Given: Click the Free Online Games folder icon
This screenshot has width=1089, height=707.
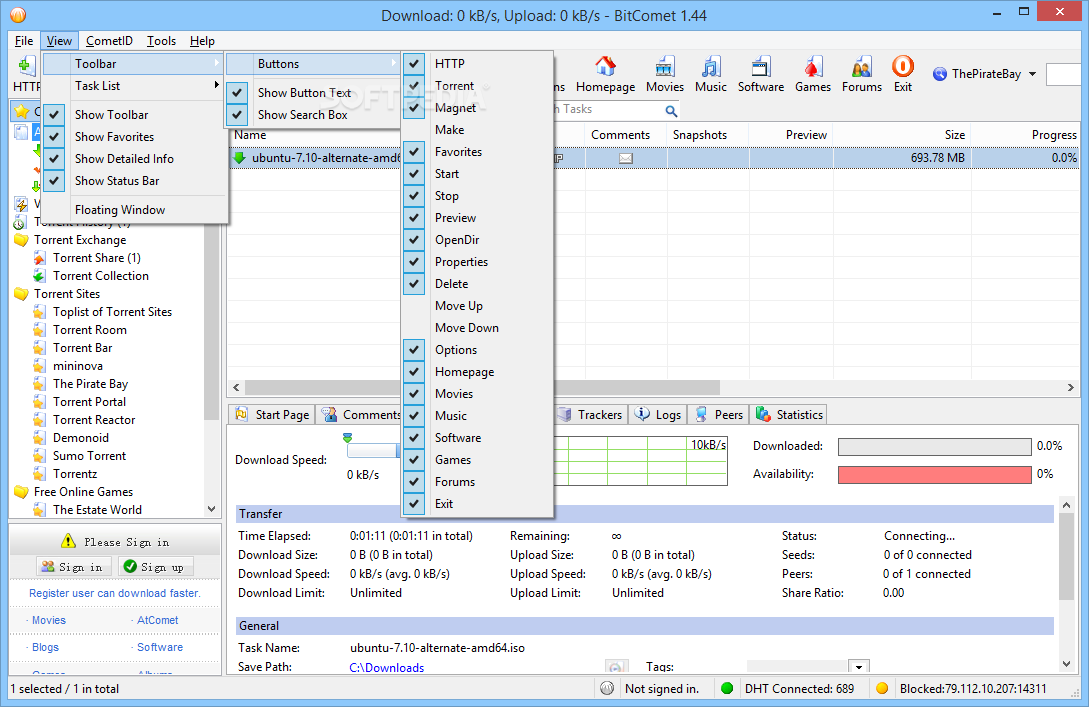Looking at the screenshot, I should click(21, 492).
